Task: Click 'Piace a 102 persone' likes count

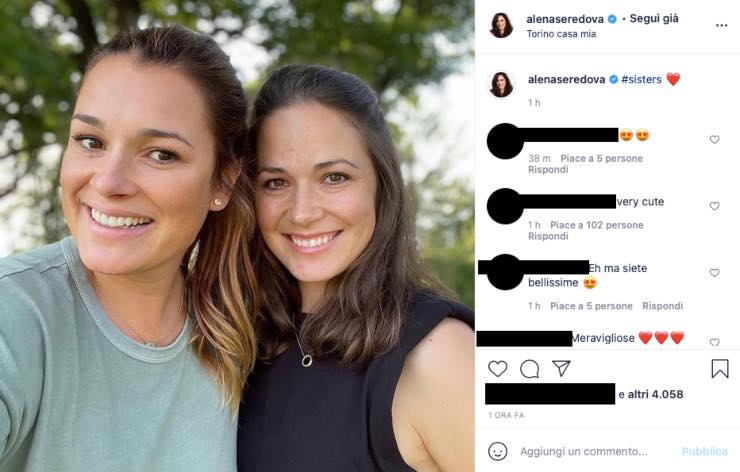Action: coord(597,225)
